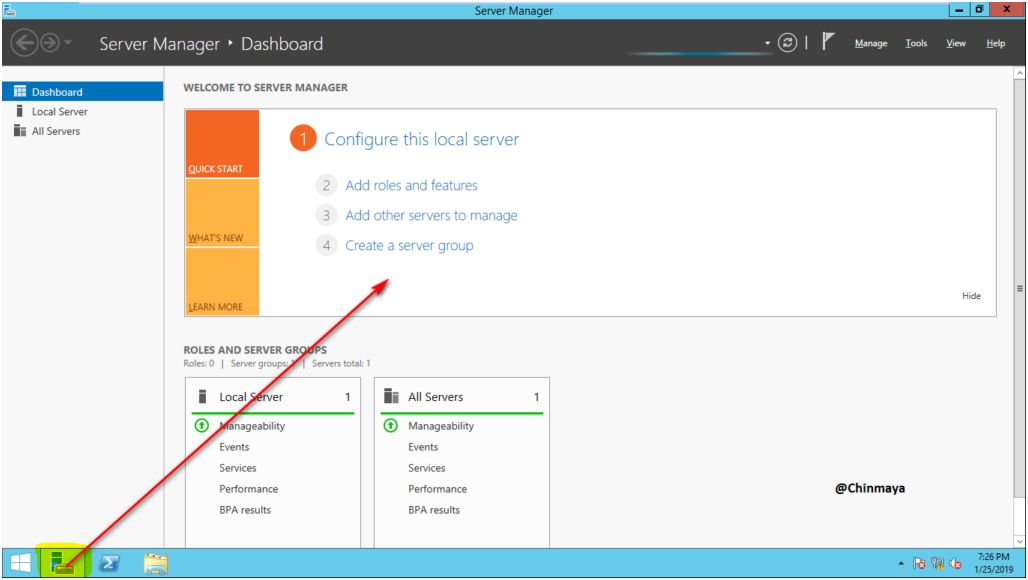Open File Explorer from the taskbar

[x=155, y=563]
